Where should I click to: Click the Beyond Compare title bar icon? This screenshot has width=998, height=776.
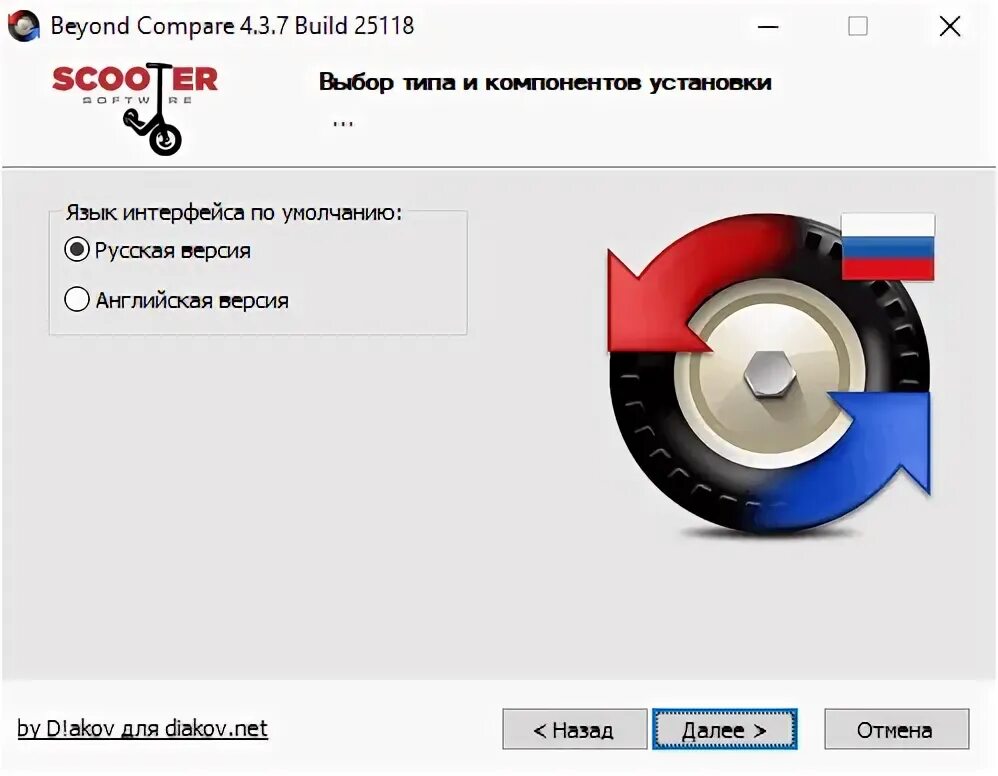click(23, 26)
